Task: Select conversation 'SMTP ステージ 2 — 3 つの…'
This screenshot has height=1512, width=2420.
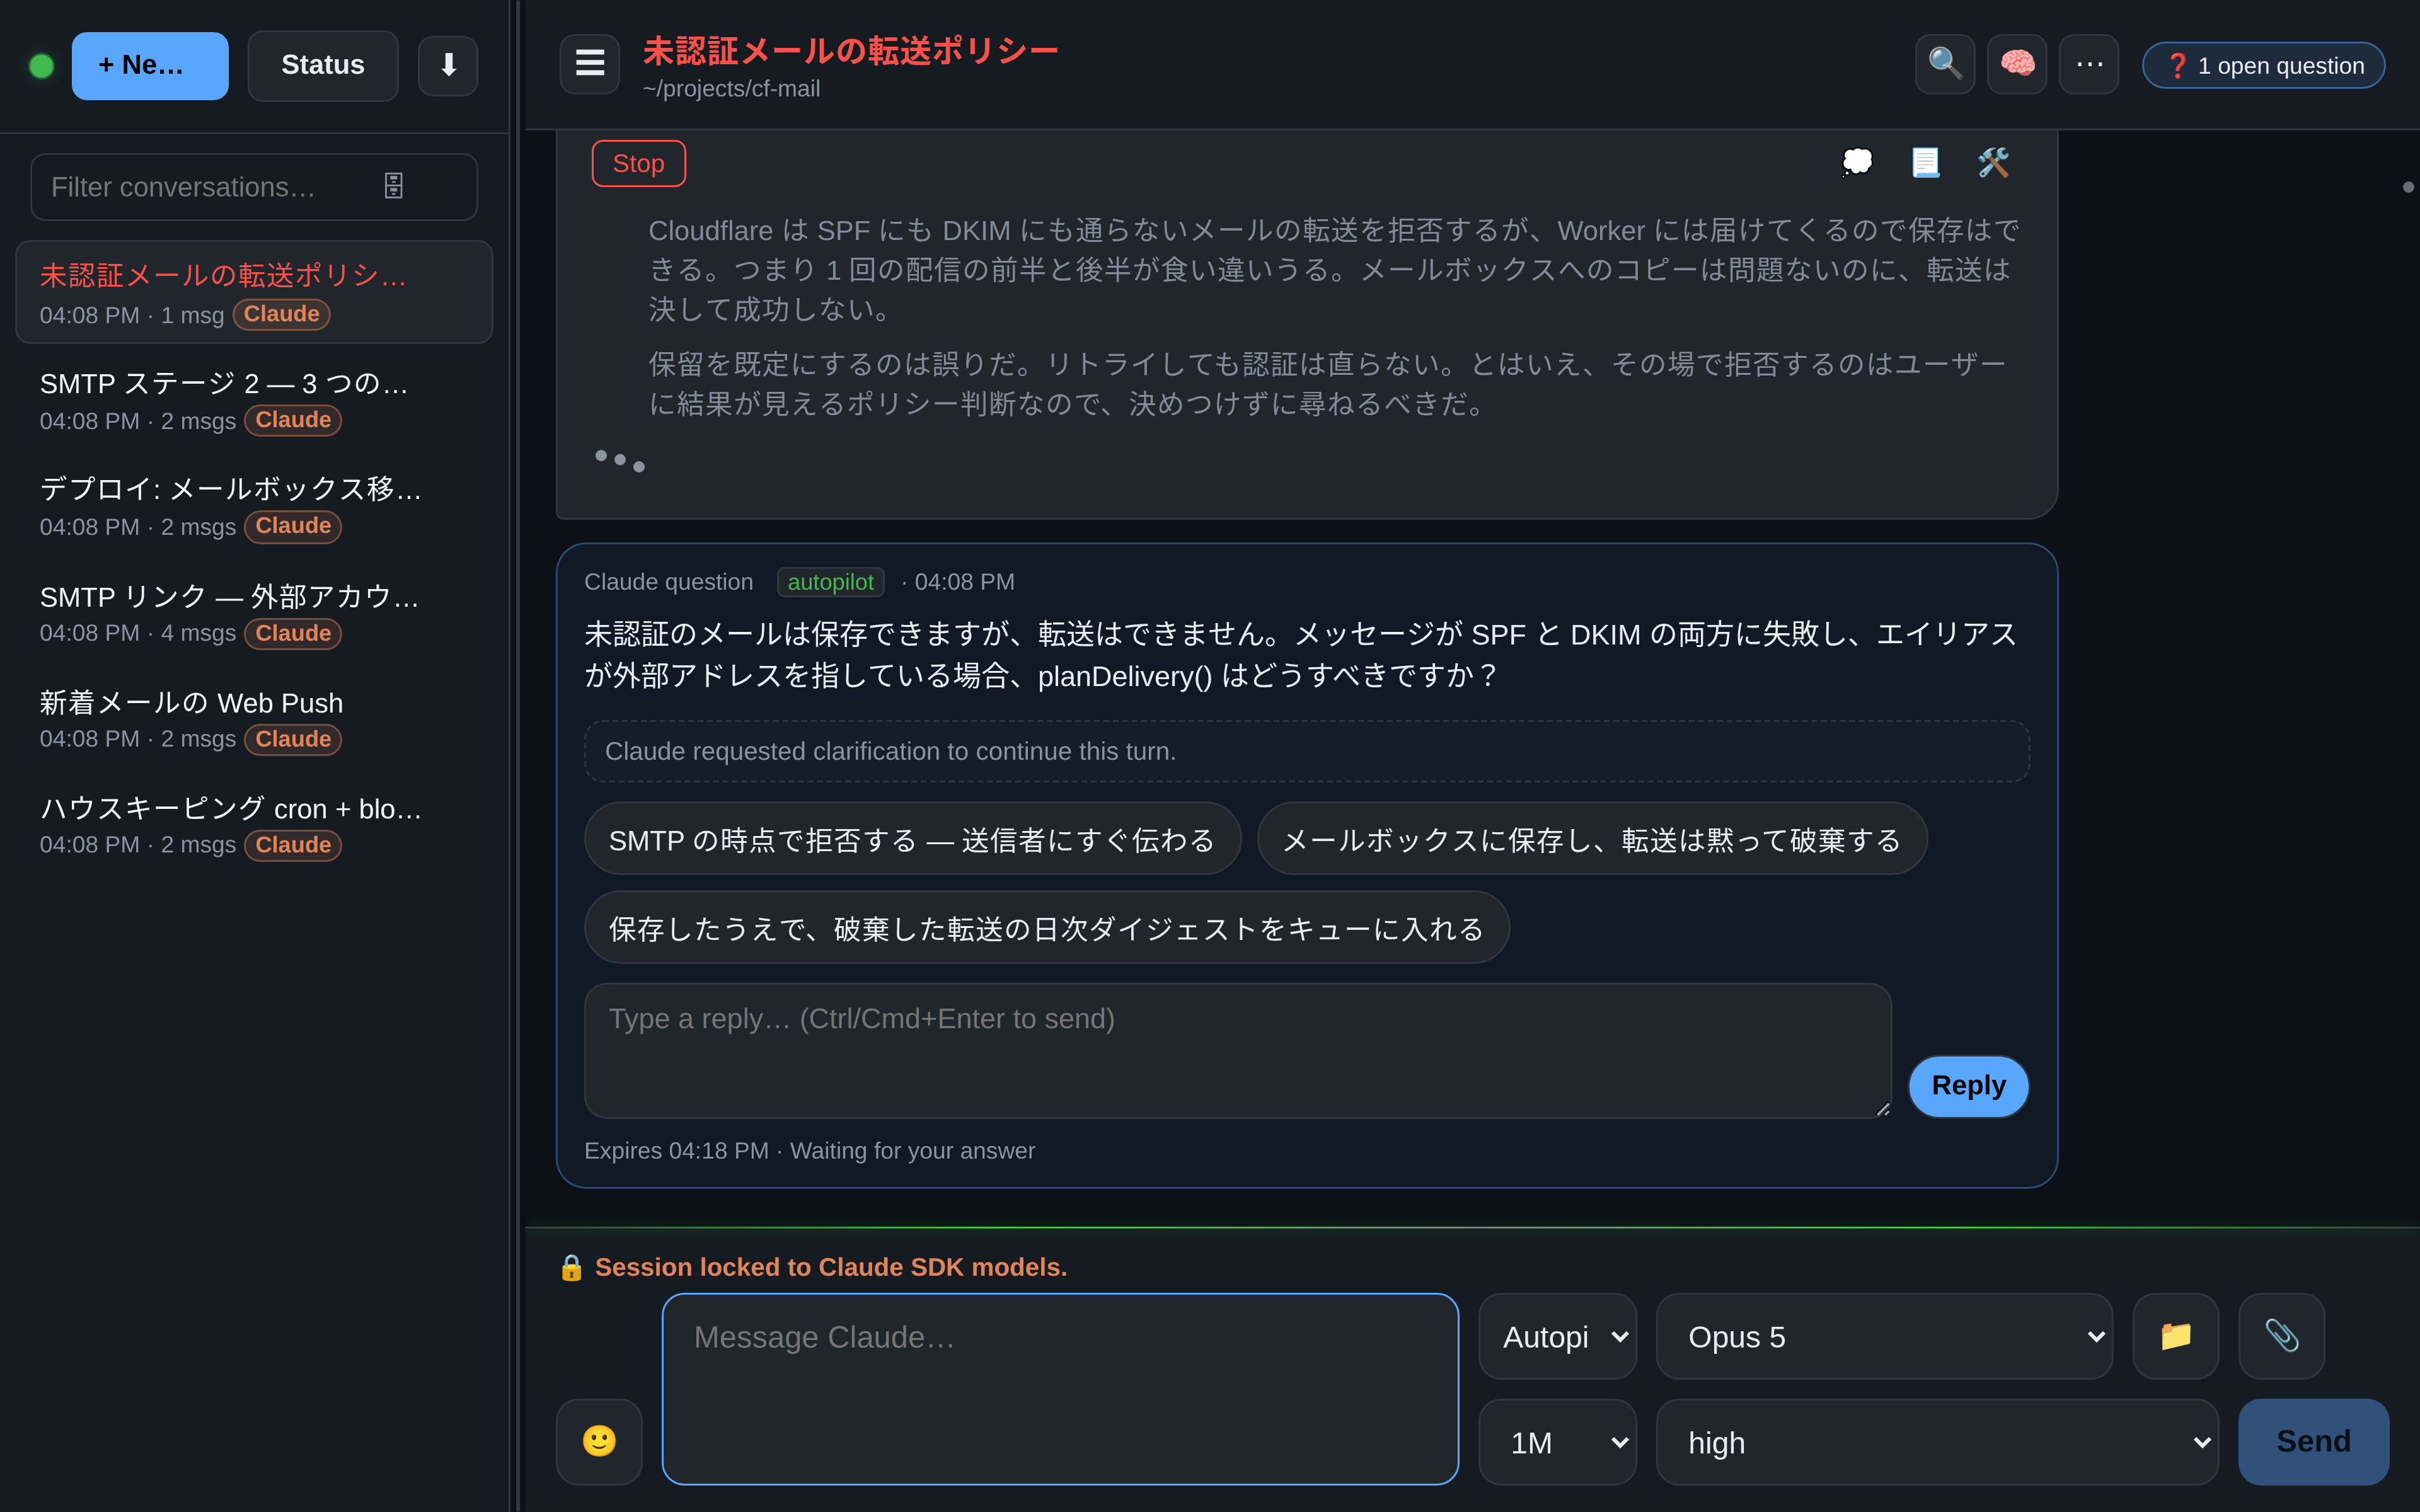Action: [254, 400]
